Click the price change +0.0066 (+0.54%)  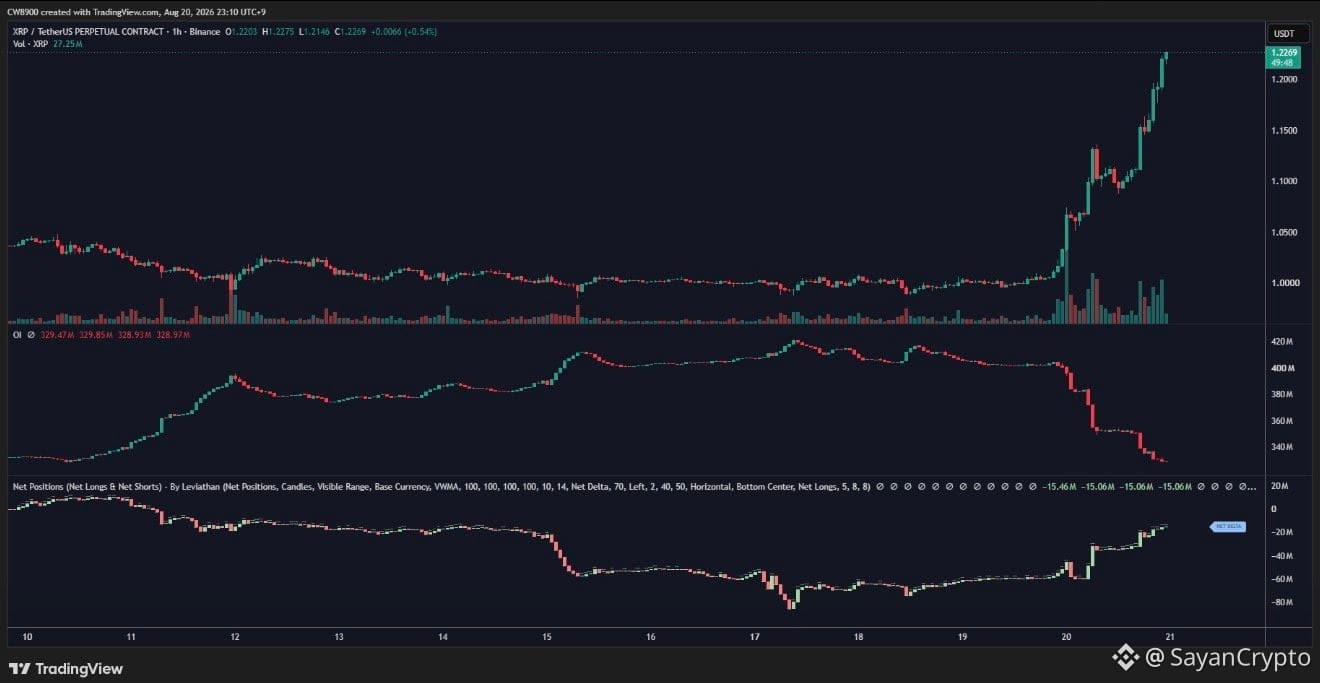(x=402, y=32)
